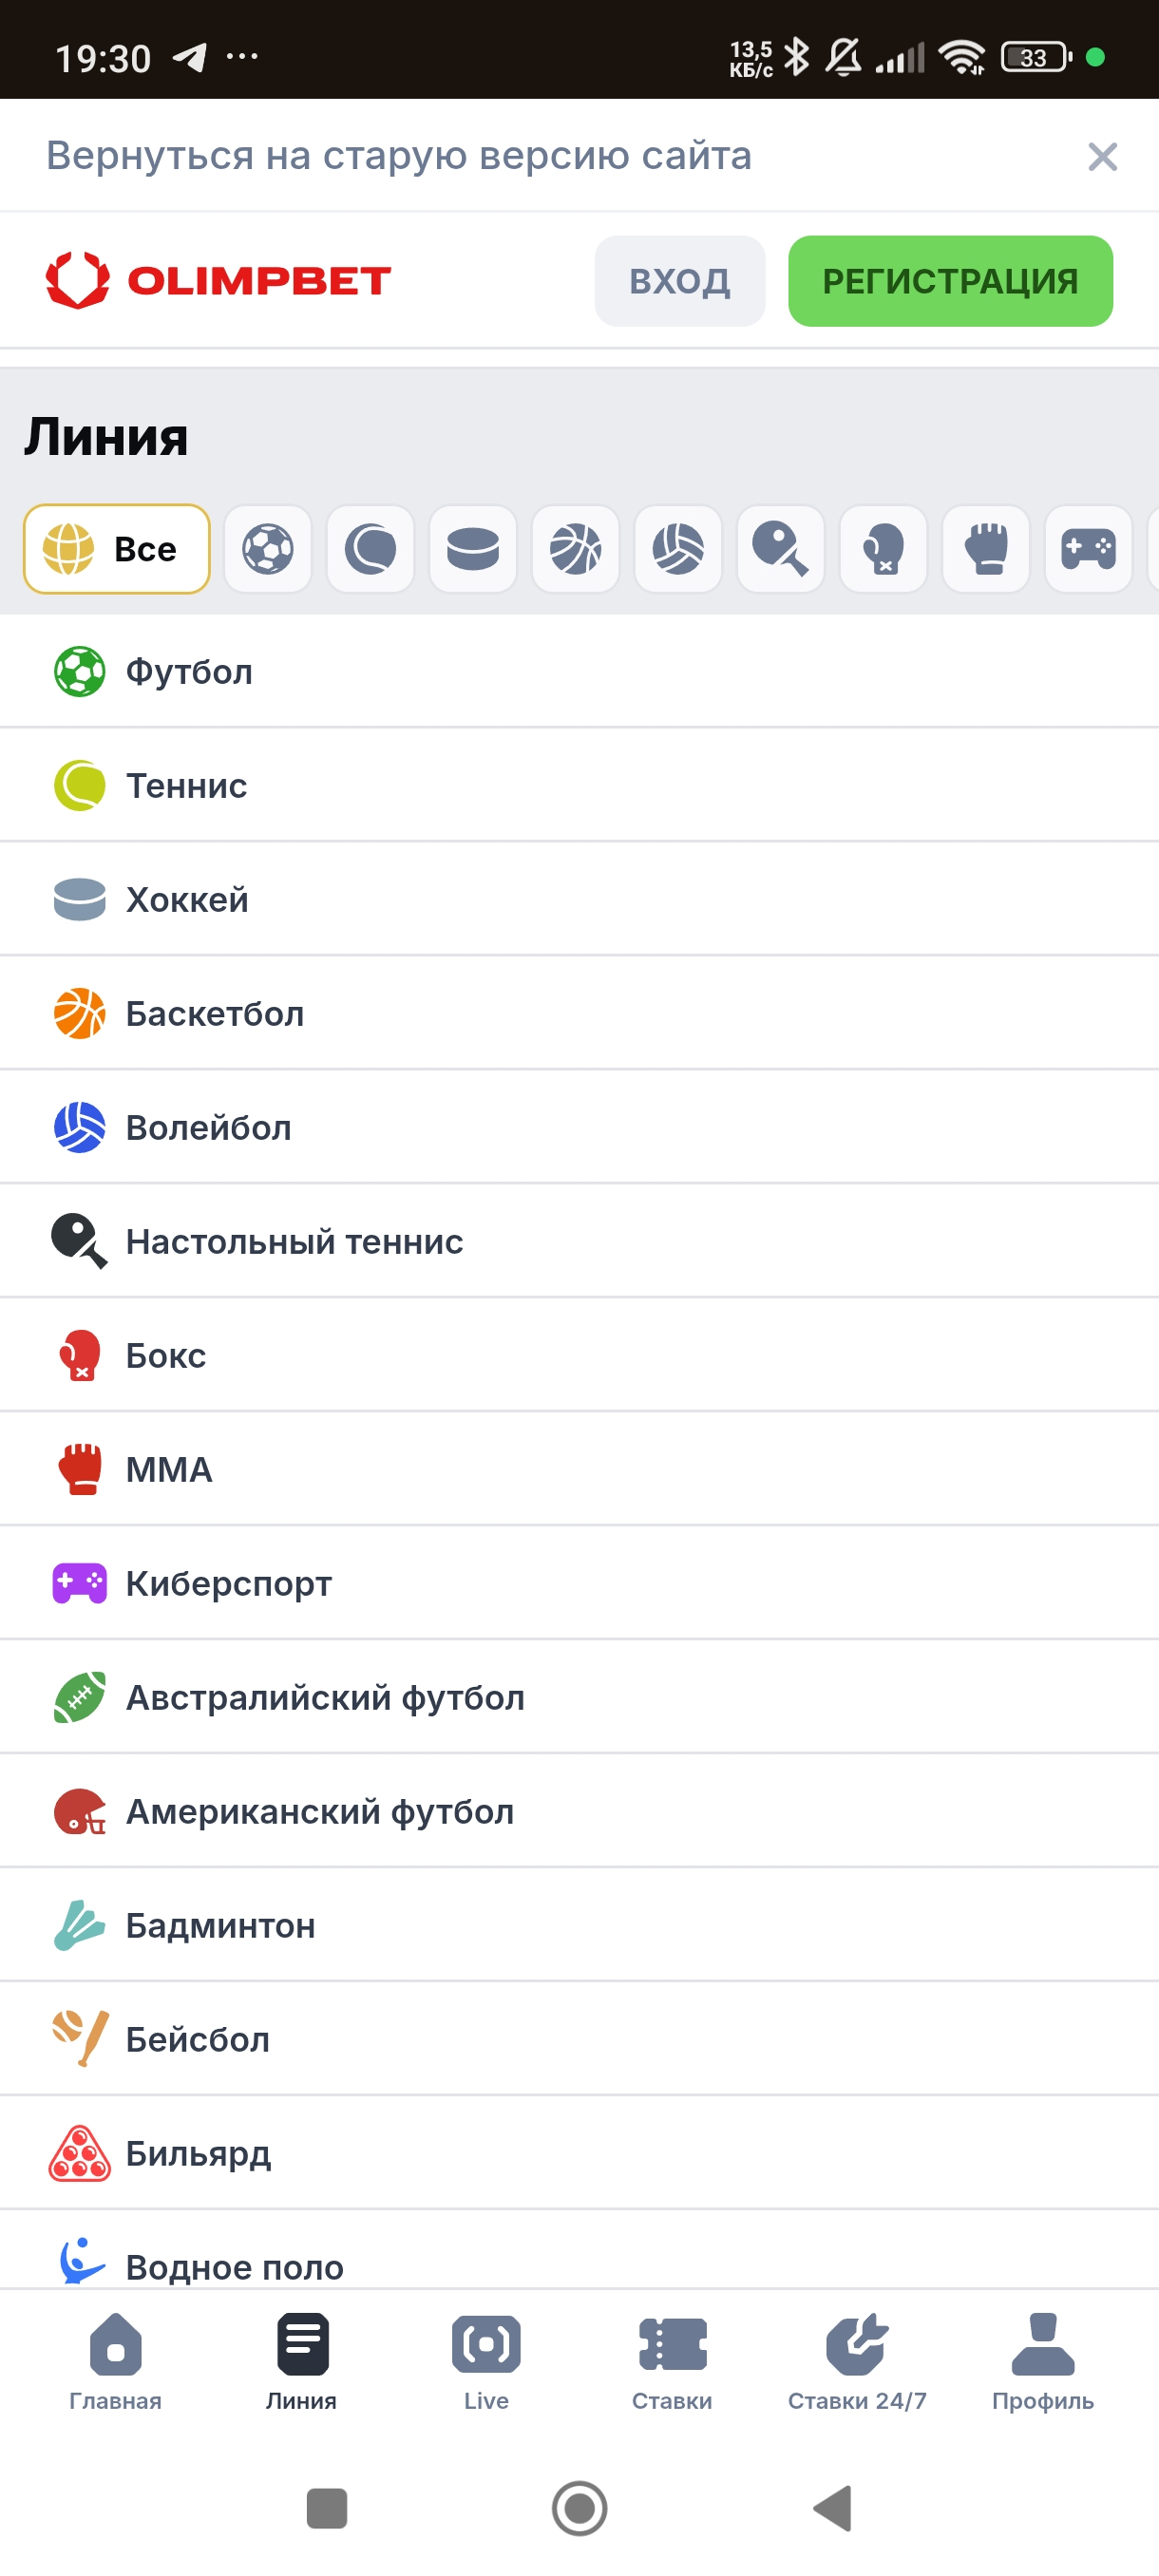
Task: Go to Главная tab
Action: [x=115, y=2362]
